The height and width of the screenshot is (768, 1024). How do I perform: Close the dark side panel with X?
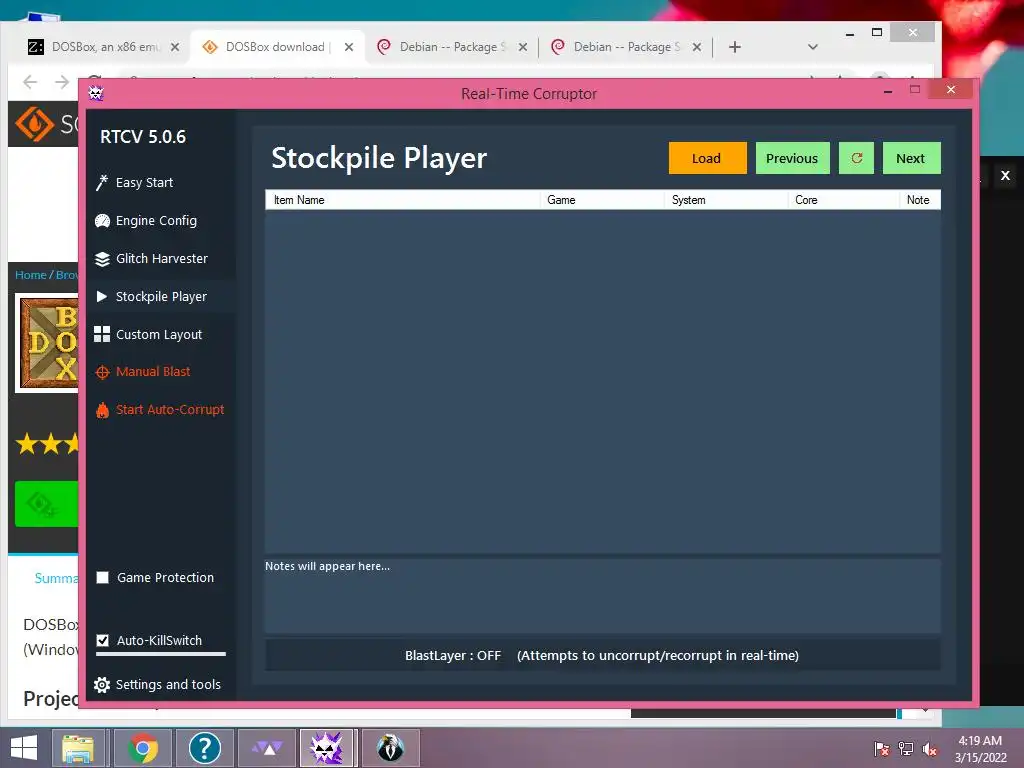pos(1006,175)
